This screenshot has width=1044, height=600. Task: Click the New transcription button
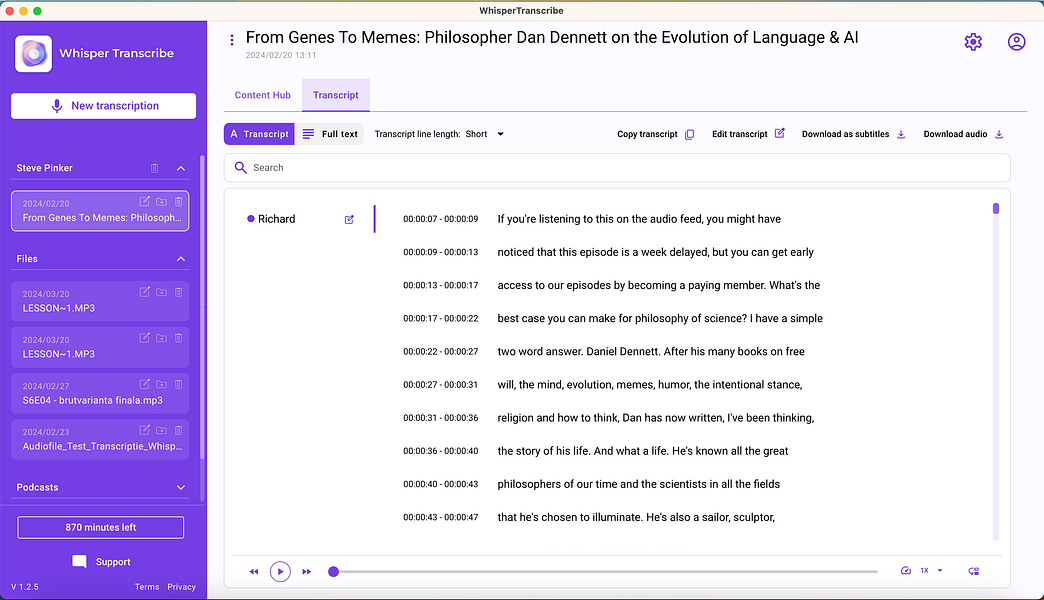[103, 105]
